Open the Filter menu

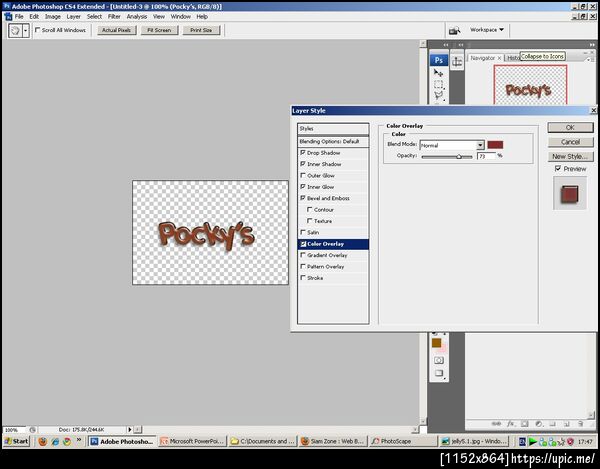(114, 16)
